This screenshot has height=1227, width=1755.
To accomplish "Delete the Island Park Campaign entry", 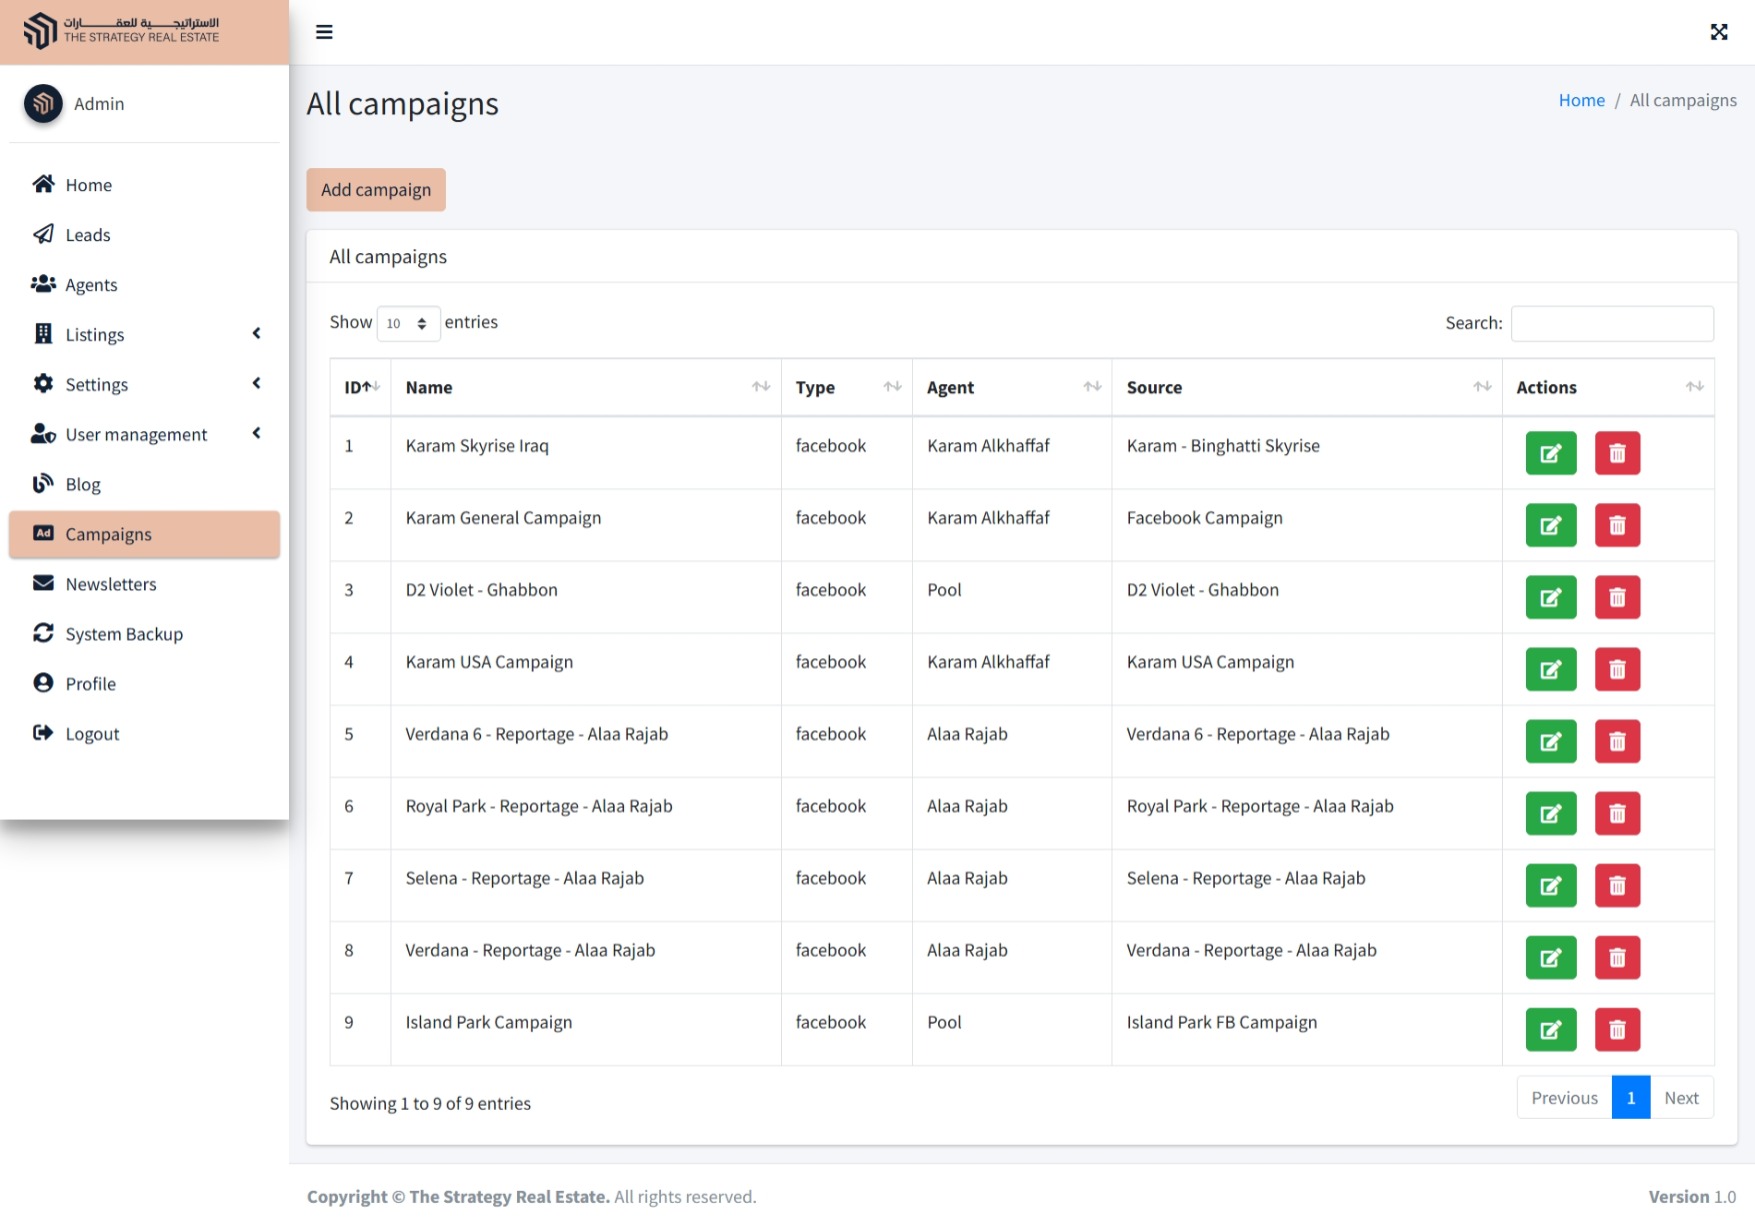I will (x=1616, y=1030).
